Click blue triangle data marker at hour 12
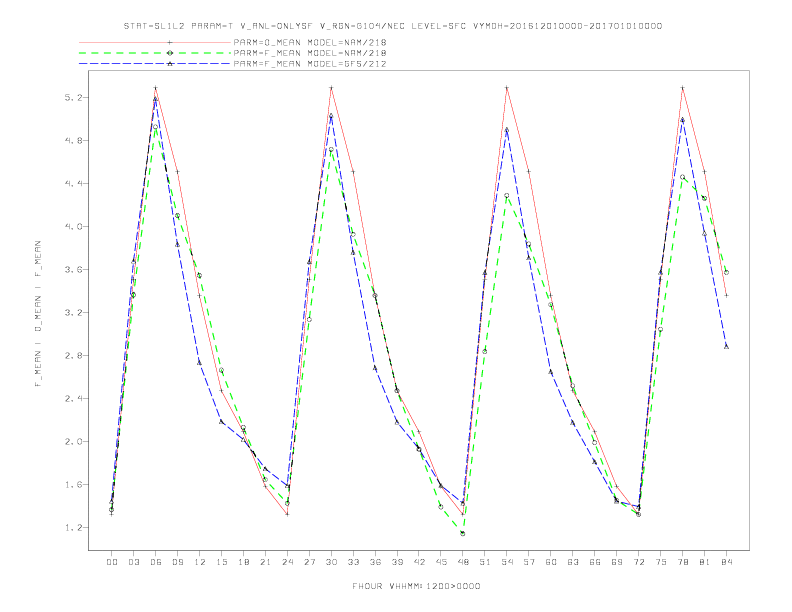 pos(199,363)
